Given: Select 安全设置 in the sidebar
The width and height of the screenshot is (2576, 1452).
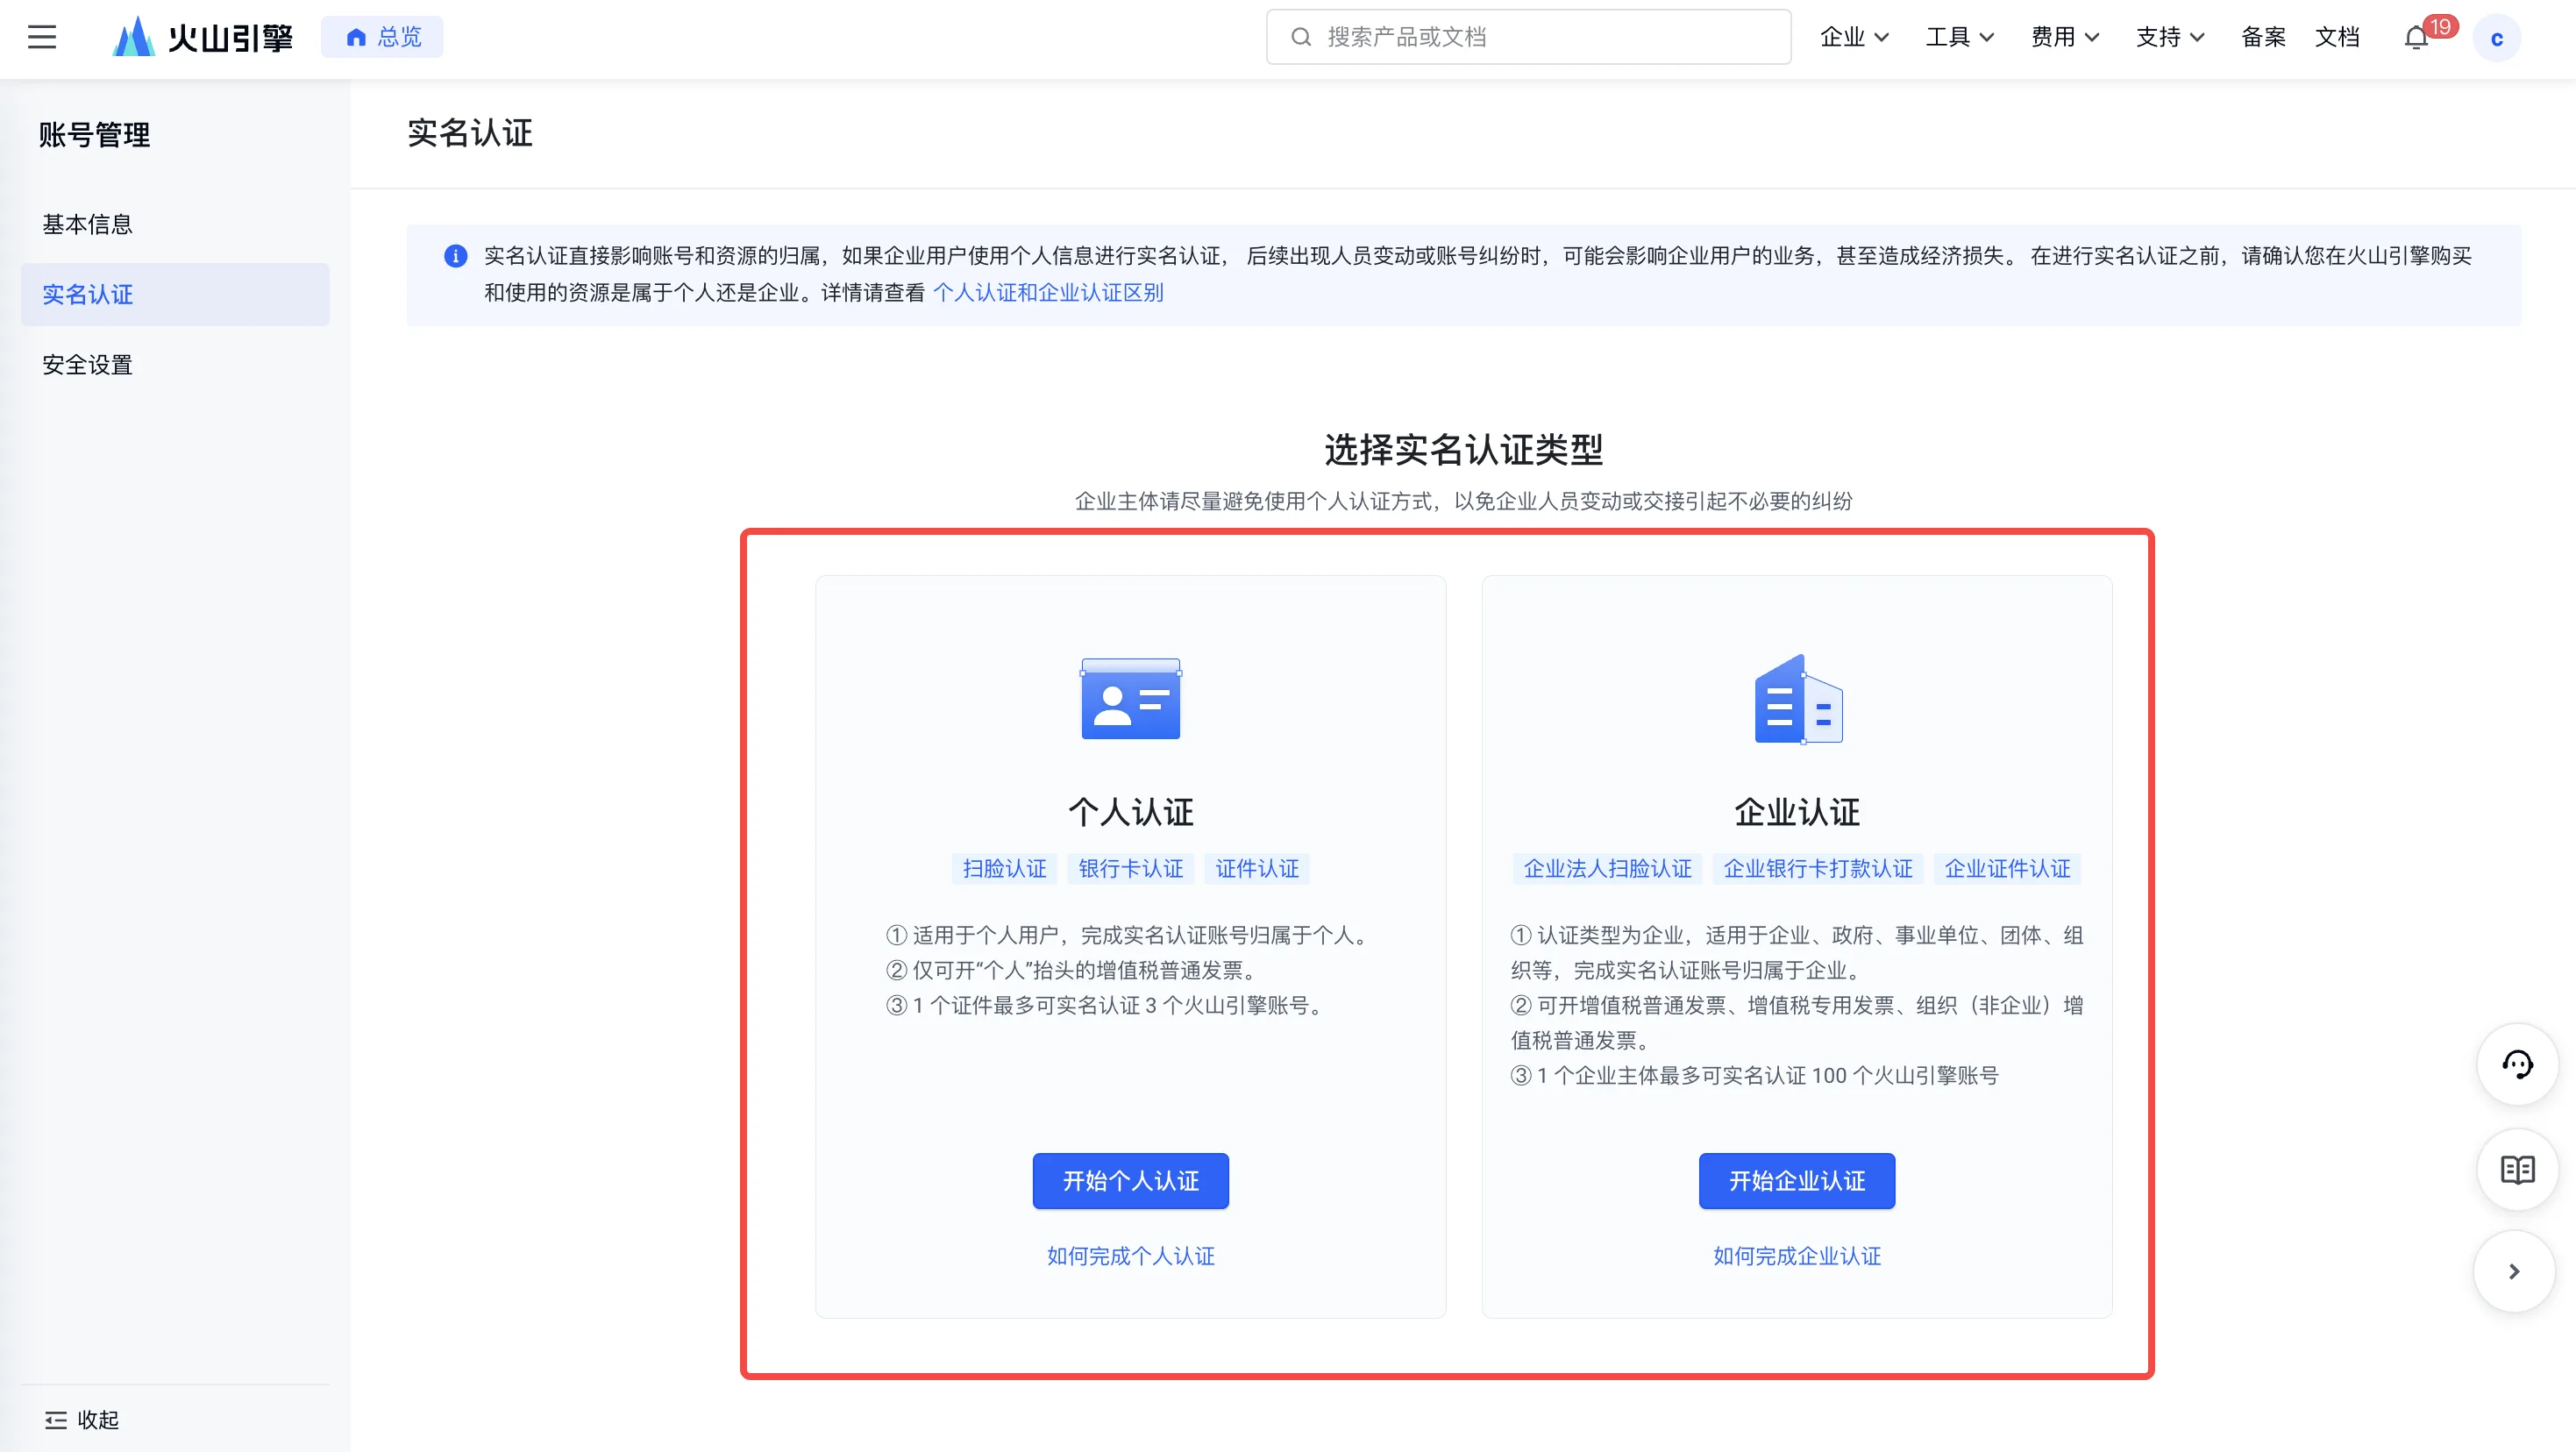Looking at the screenshot, I should pos(175,364).
